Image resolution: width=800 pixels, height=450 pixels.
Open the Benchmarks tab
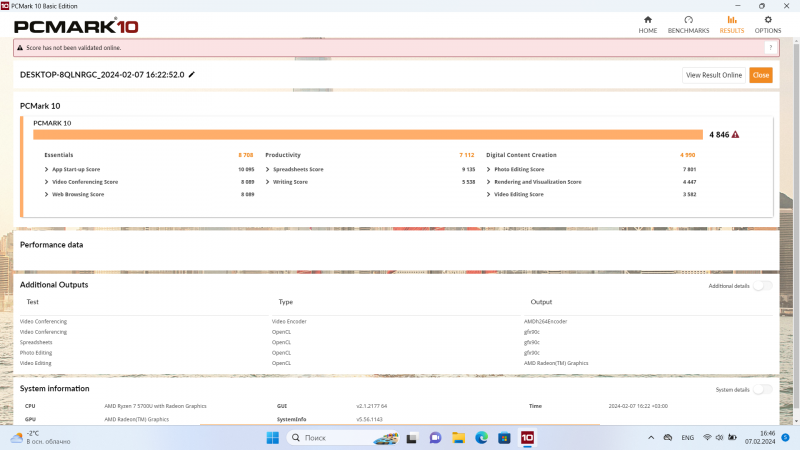coord(688,24)
